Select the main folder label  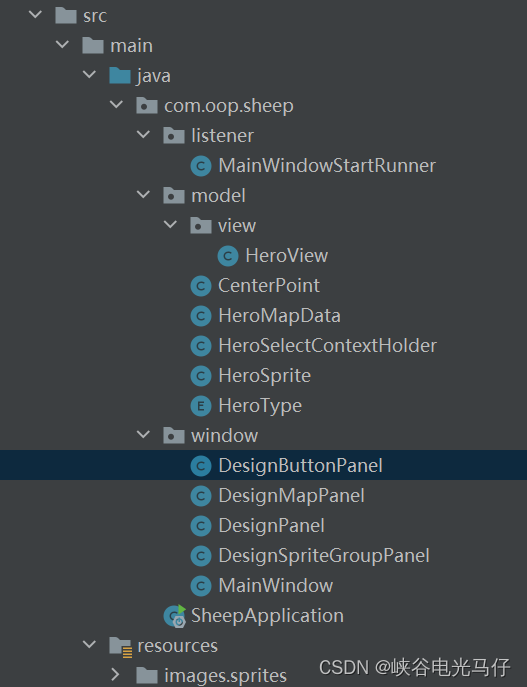click(131, 46)
